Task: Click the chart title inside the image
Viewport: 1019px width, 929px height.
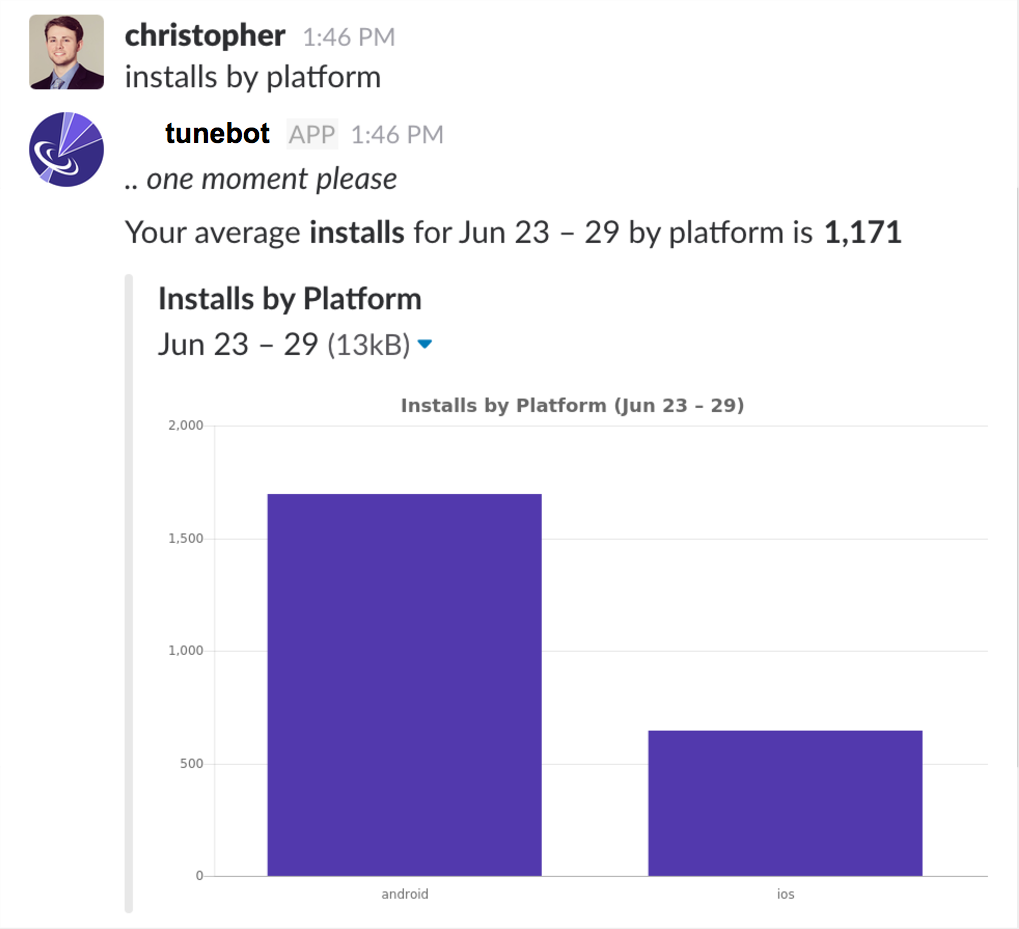Action: pyautogui.click(x=572, y=405)
